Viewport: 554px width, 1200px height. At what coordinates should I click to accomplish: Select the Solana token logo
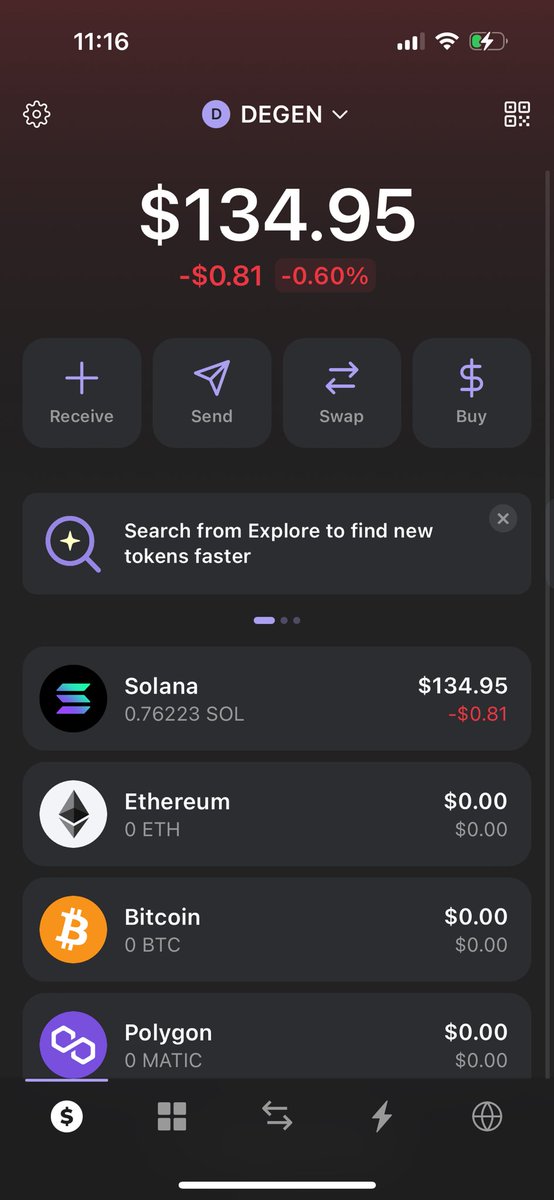pos(73,699)
